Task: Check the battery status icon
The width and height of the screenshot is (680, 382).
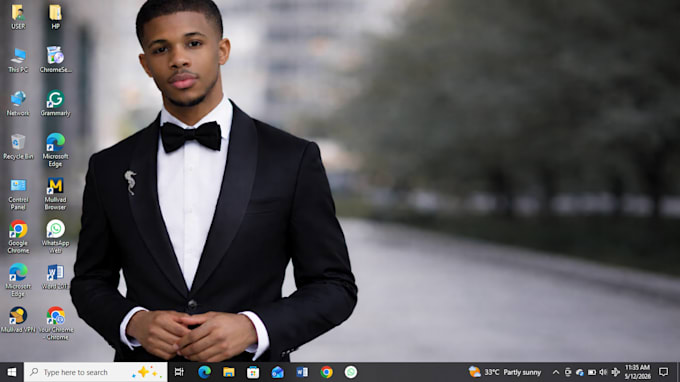Action: point(592,372)
